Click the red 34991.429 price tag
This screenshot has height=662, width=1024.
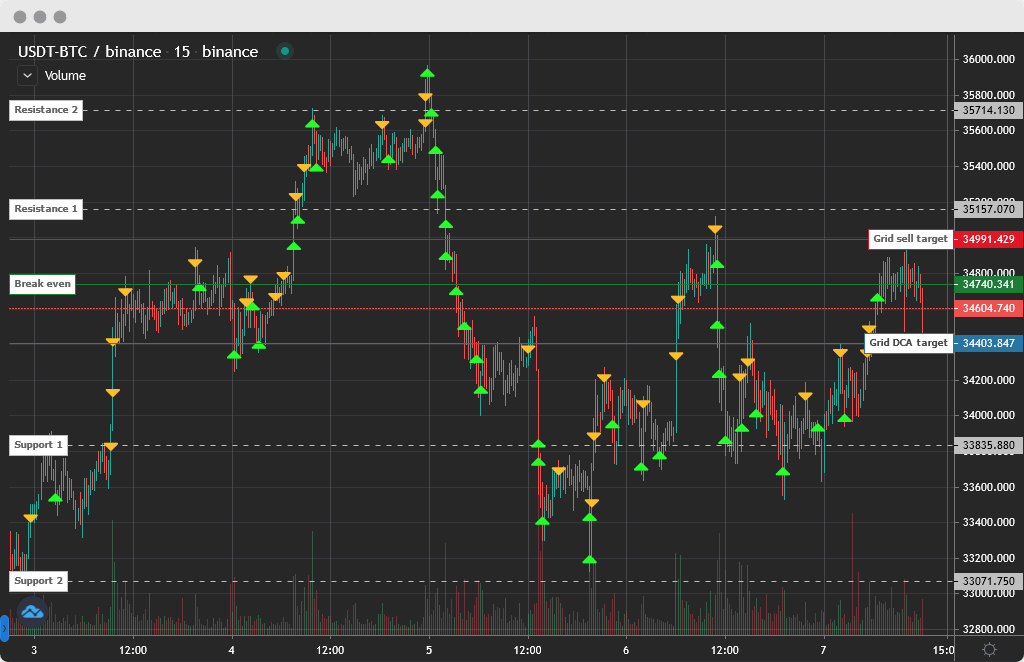tap(988, 239)
